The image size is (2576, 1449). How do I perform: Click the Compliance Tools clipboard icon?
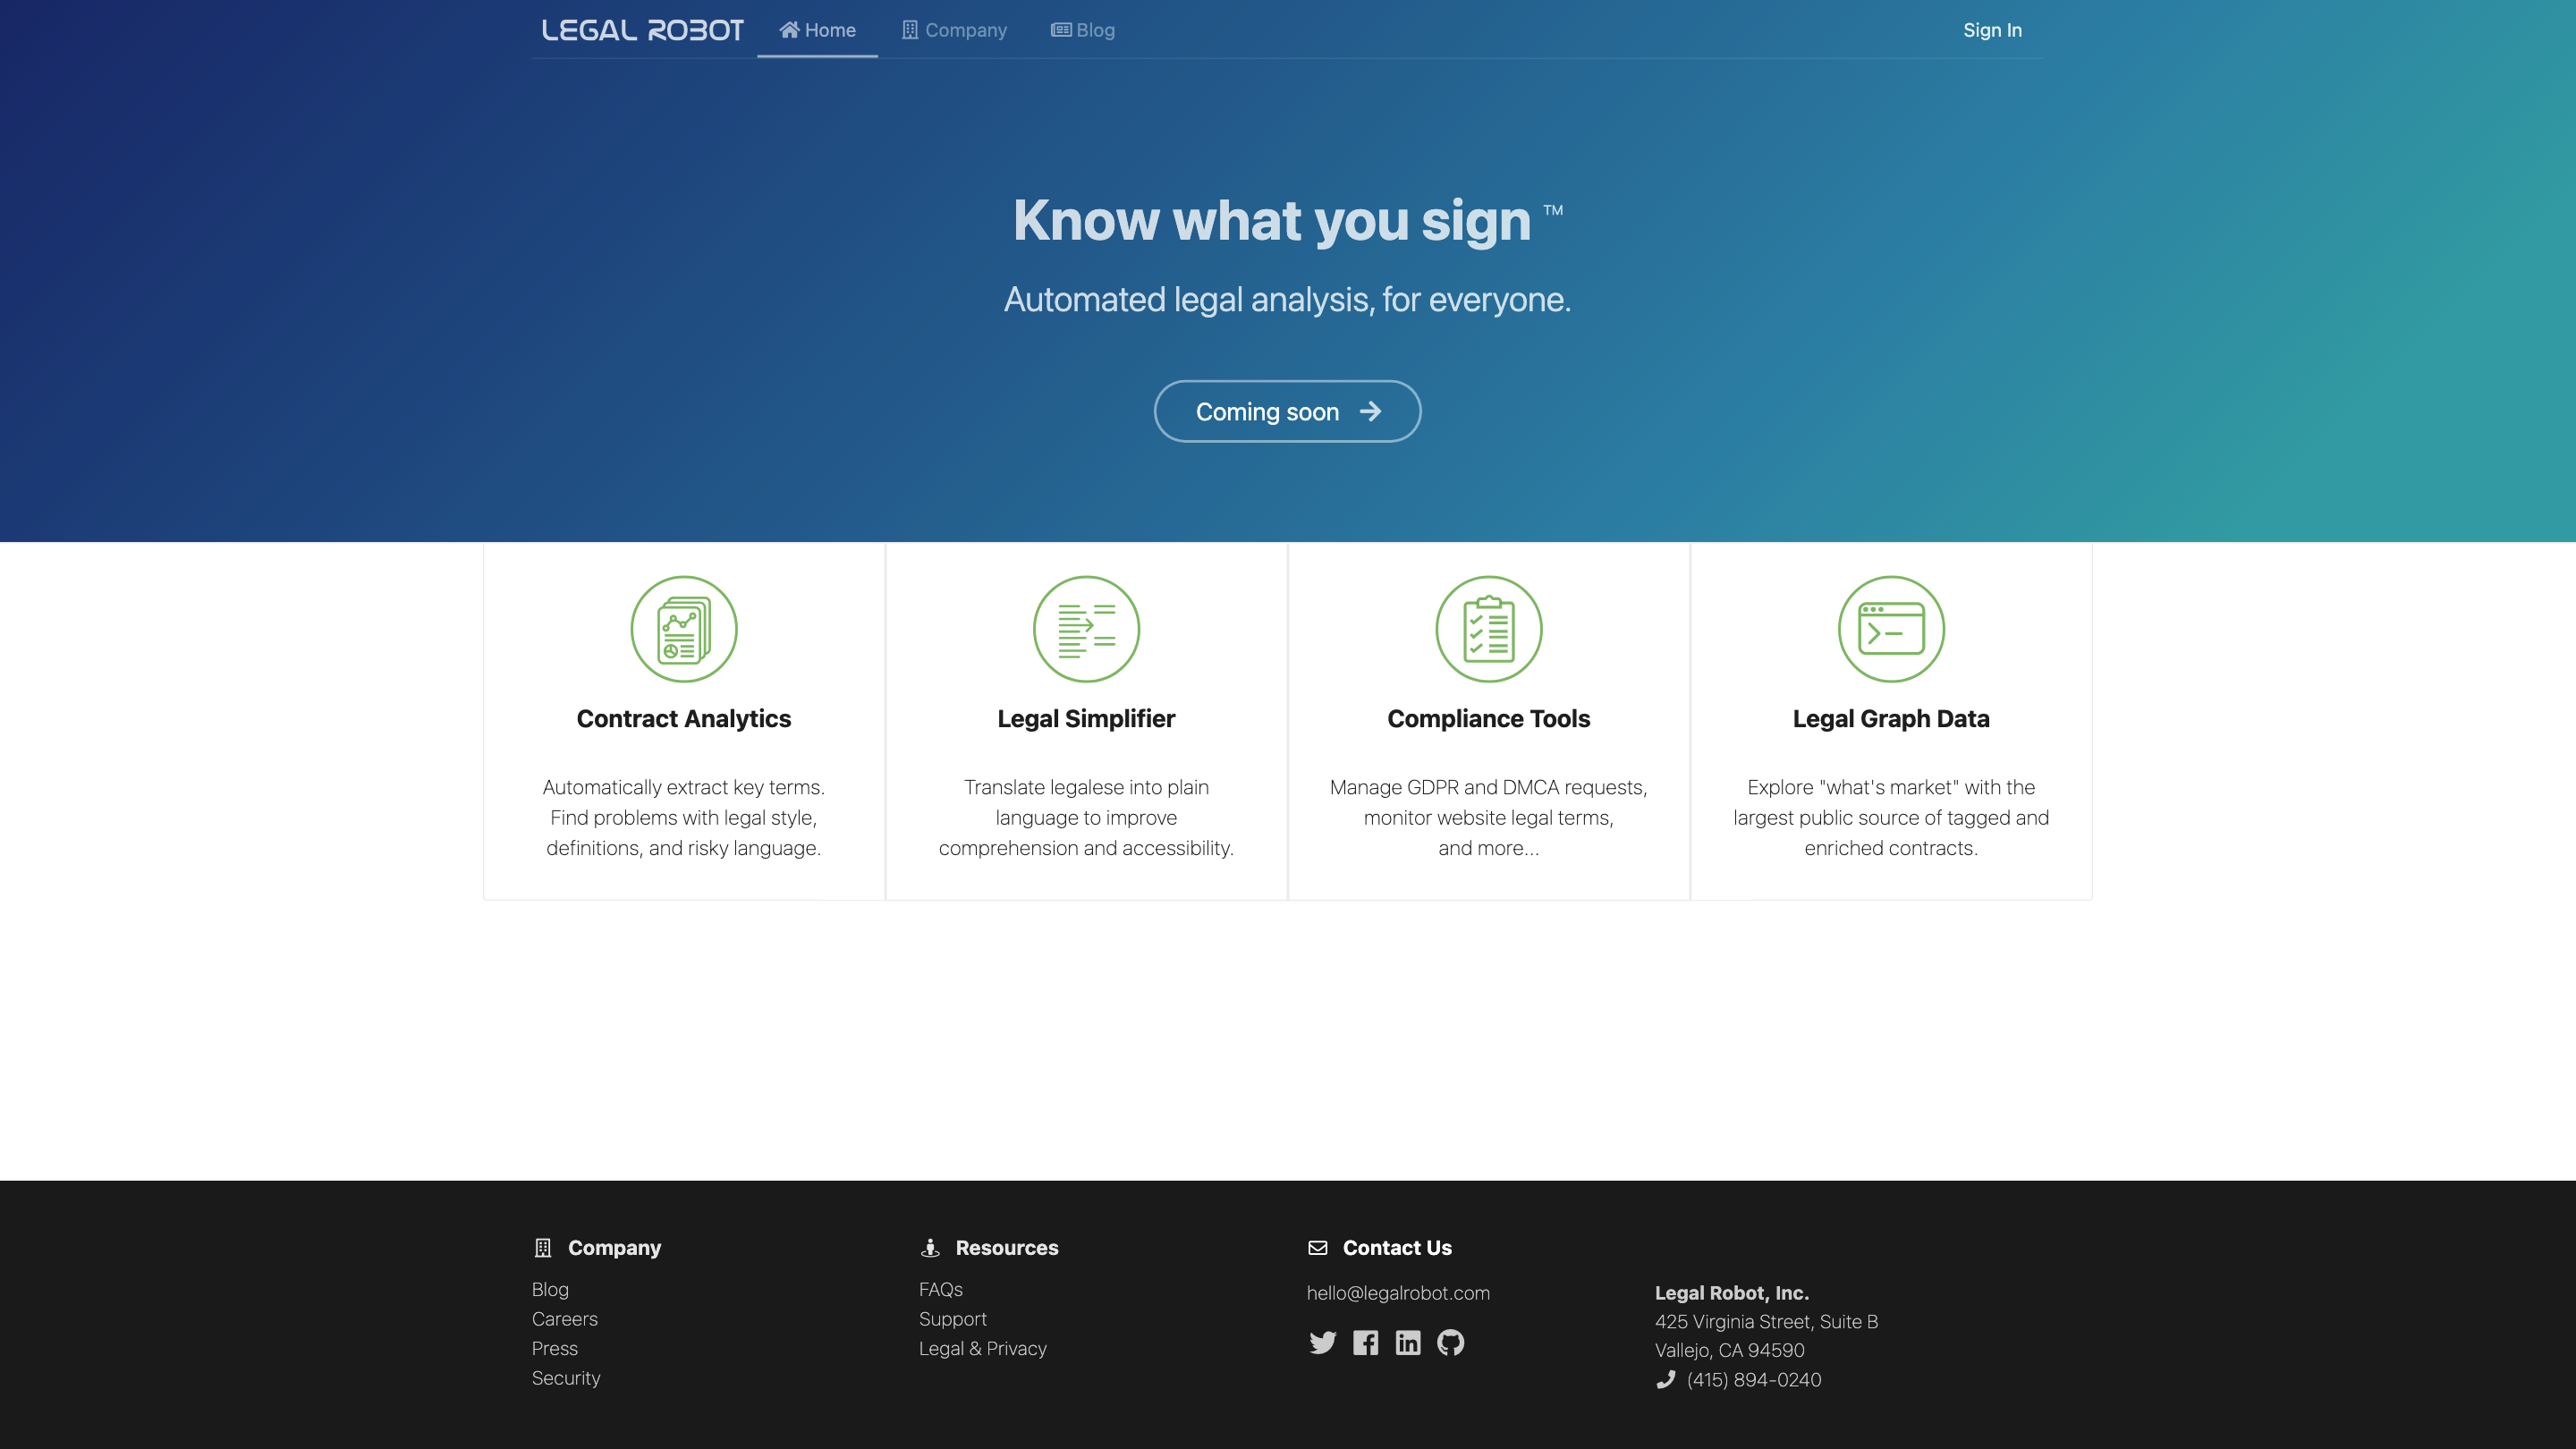pos(1489,629)
